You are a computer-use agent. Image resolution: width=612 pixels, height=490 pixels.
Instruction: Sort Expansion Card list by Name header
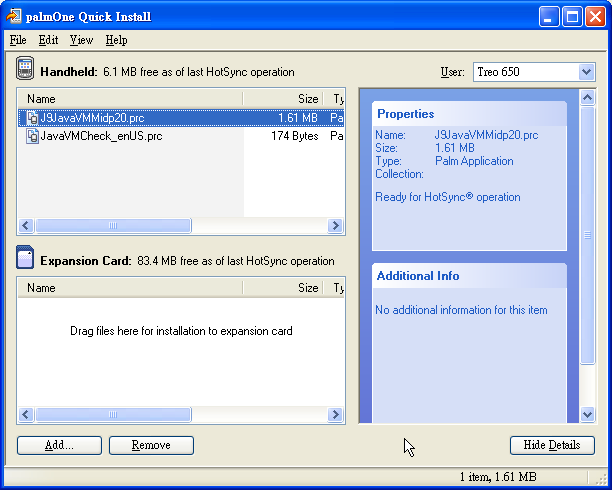click(x=130, y=288)
